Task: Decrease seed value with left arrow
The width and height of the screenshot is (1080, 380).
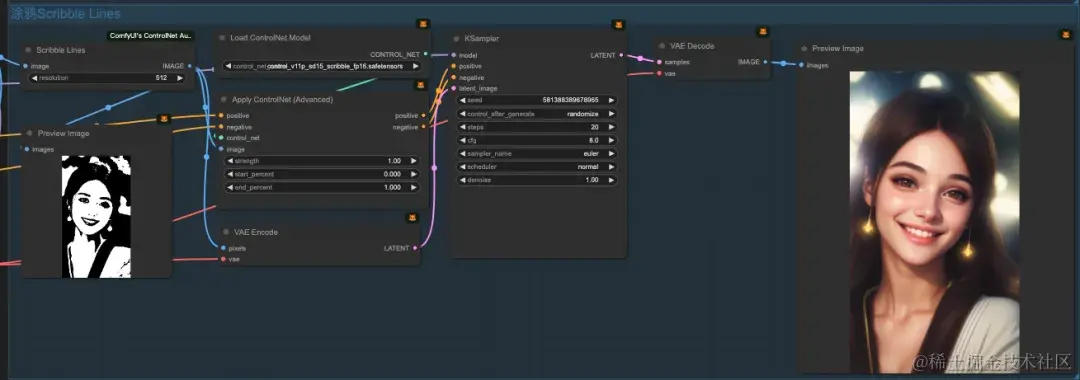Action: pyautogui.click(x=463, y=100)
